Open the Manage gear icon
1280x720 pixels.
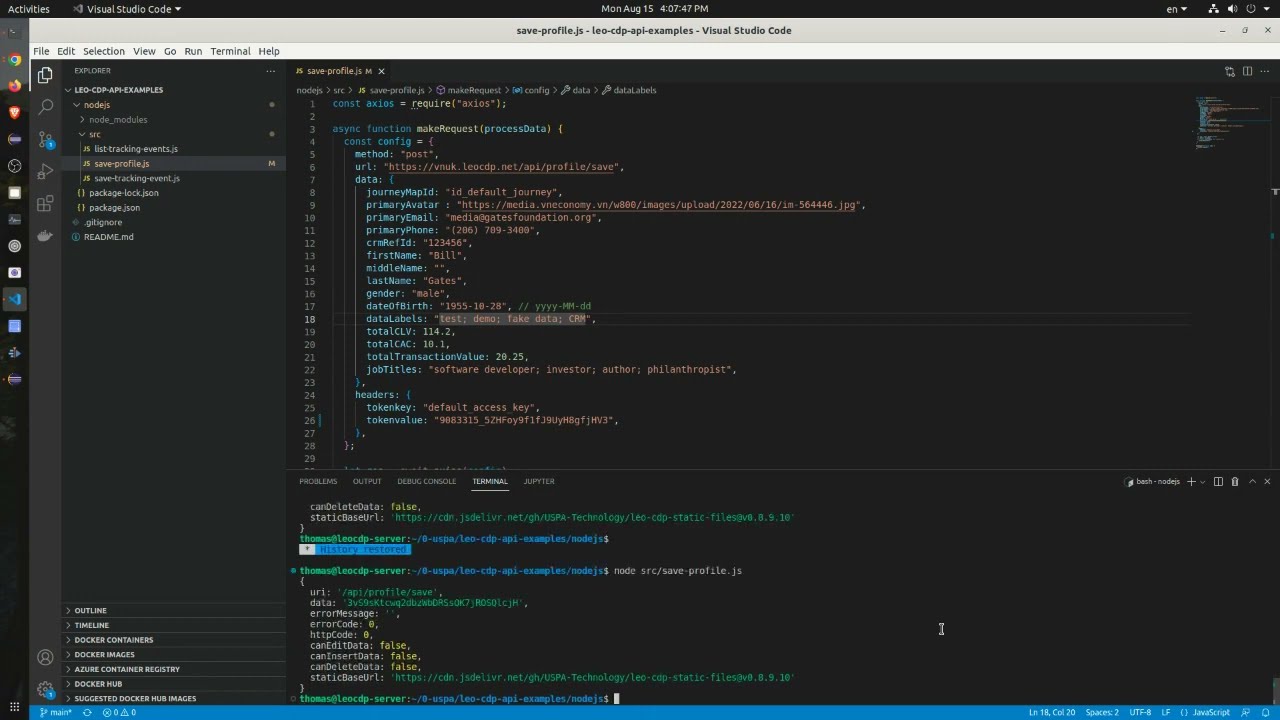click(x=45, y=689)
